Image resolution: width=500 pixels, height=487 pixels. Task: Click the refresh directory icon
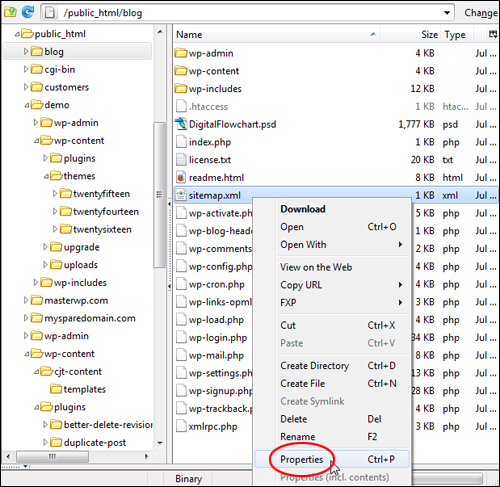[28, 12]
